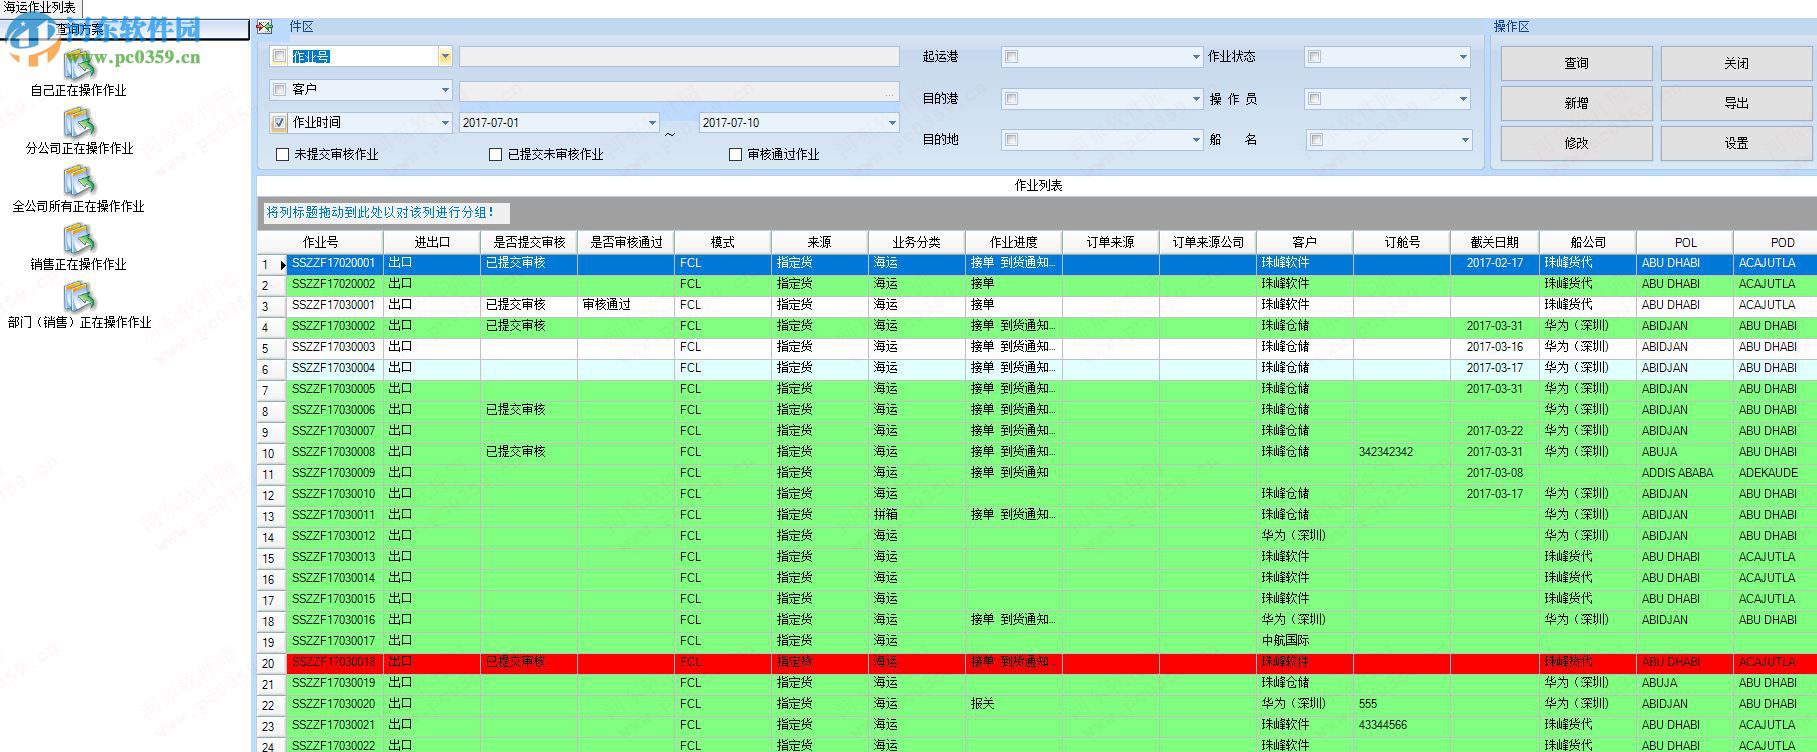Expand the 目的地 dropdown
Image resolution: width=1817 pixels, height=752 pixels.
[x=1196, y=140]
